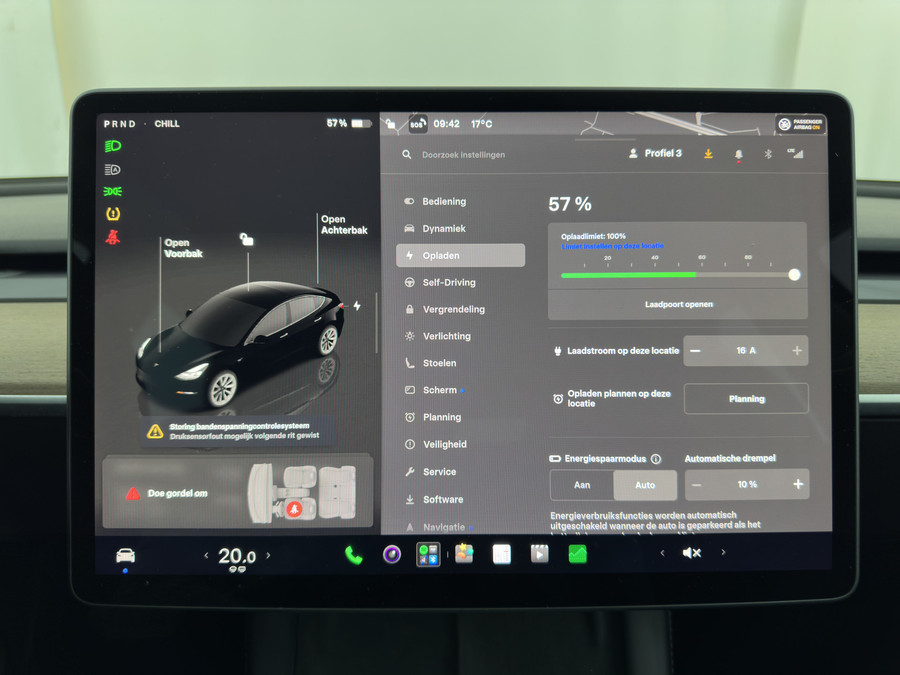Tap the Doorzoek instellingen search field
The width and height of the screenshot is (900, 675).
[463, 154]
